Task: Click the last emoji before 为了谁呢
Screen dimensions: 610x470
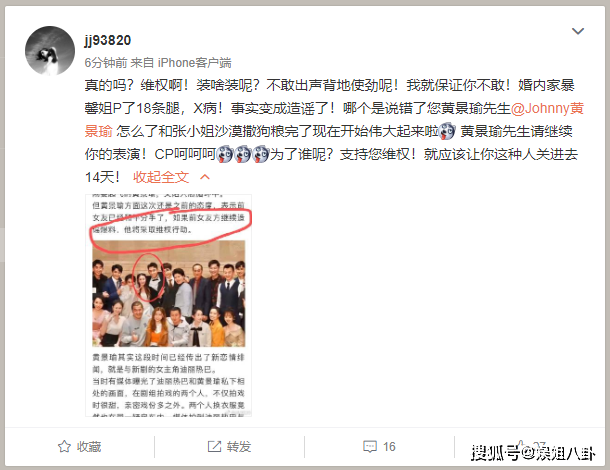Action: 261,154
